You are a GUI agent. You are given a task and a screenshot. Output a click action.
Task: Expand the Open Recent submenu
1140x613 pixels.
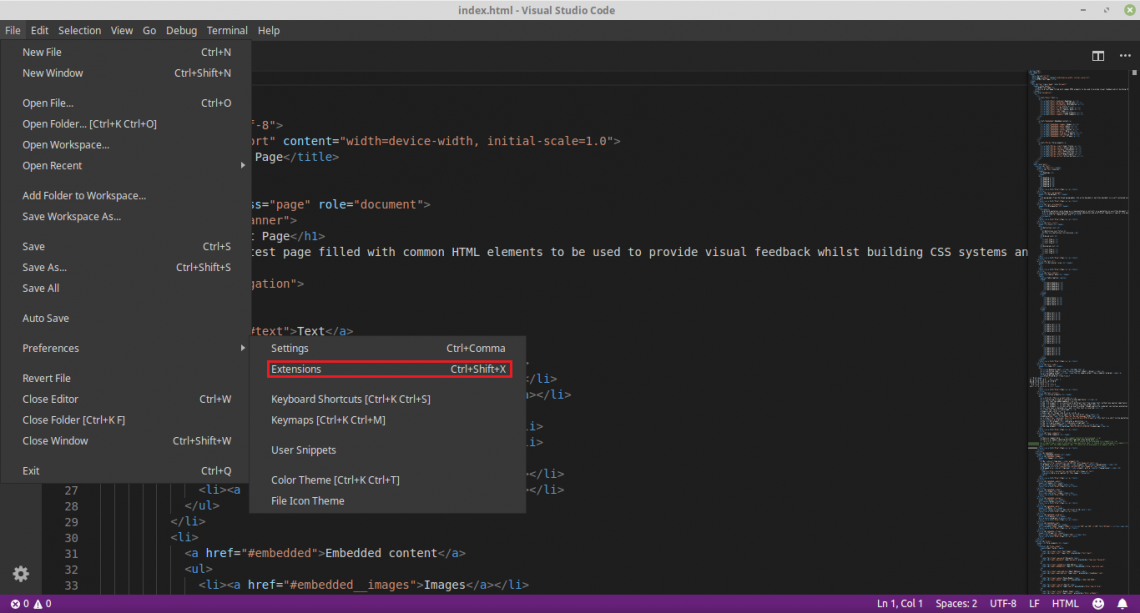[54, 165]
